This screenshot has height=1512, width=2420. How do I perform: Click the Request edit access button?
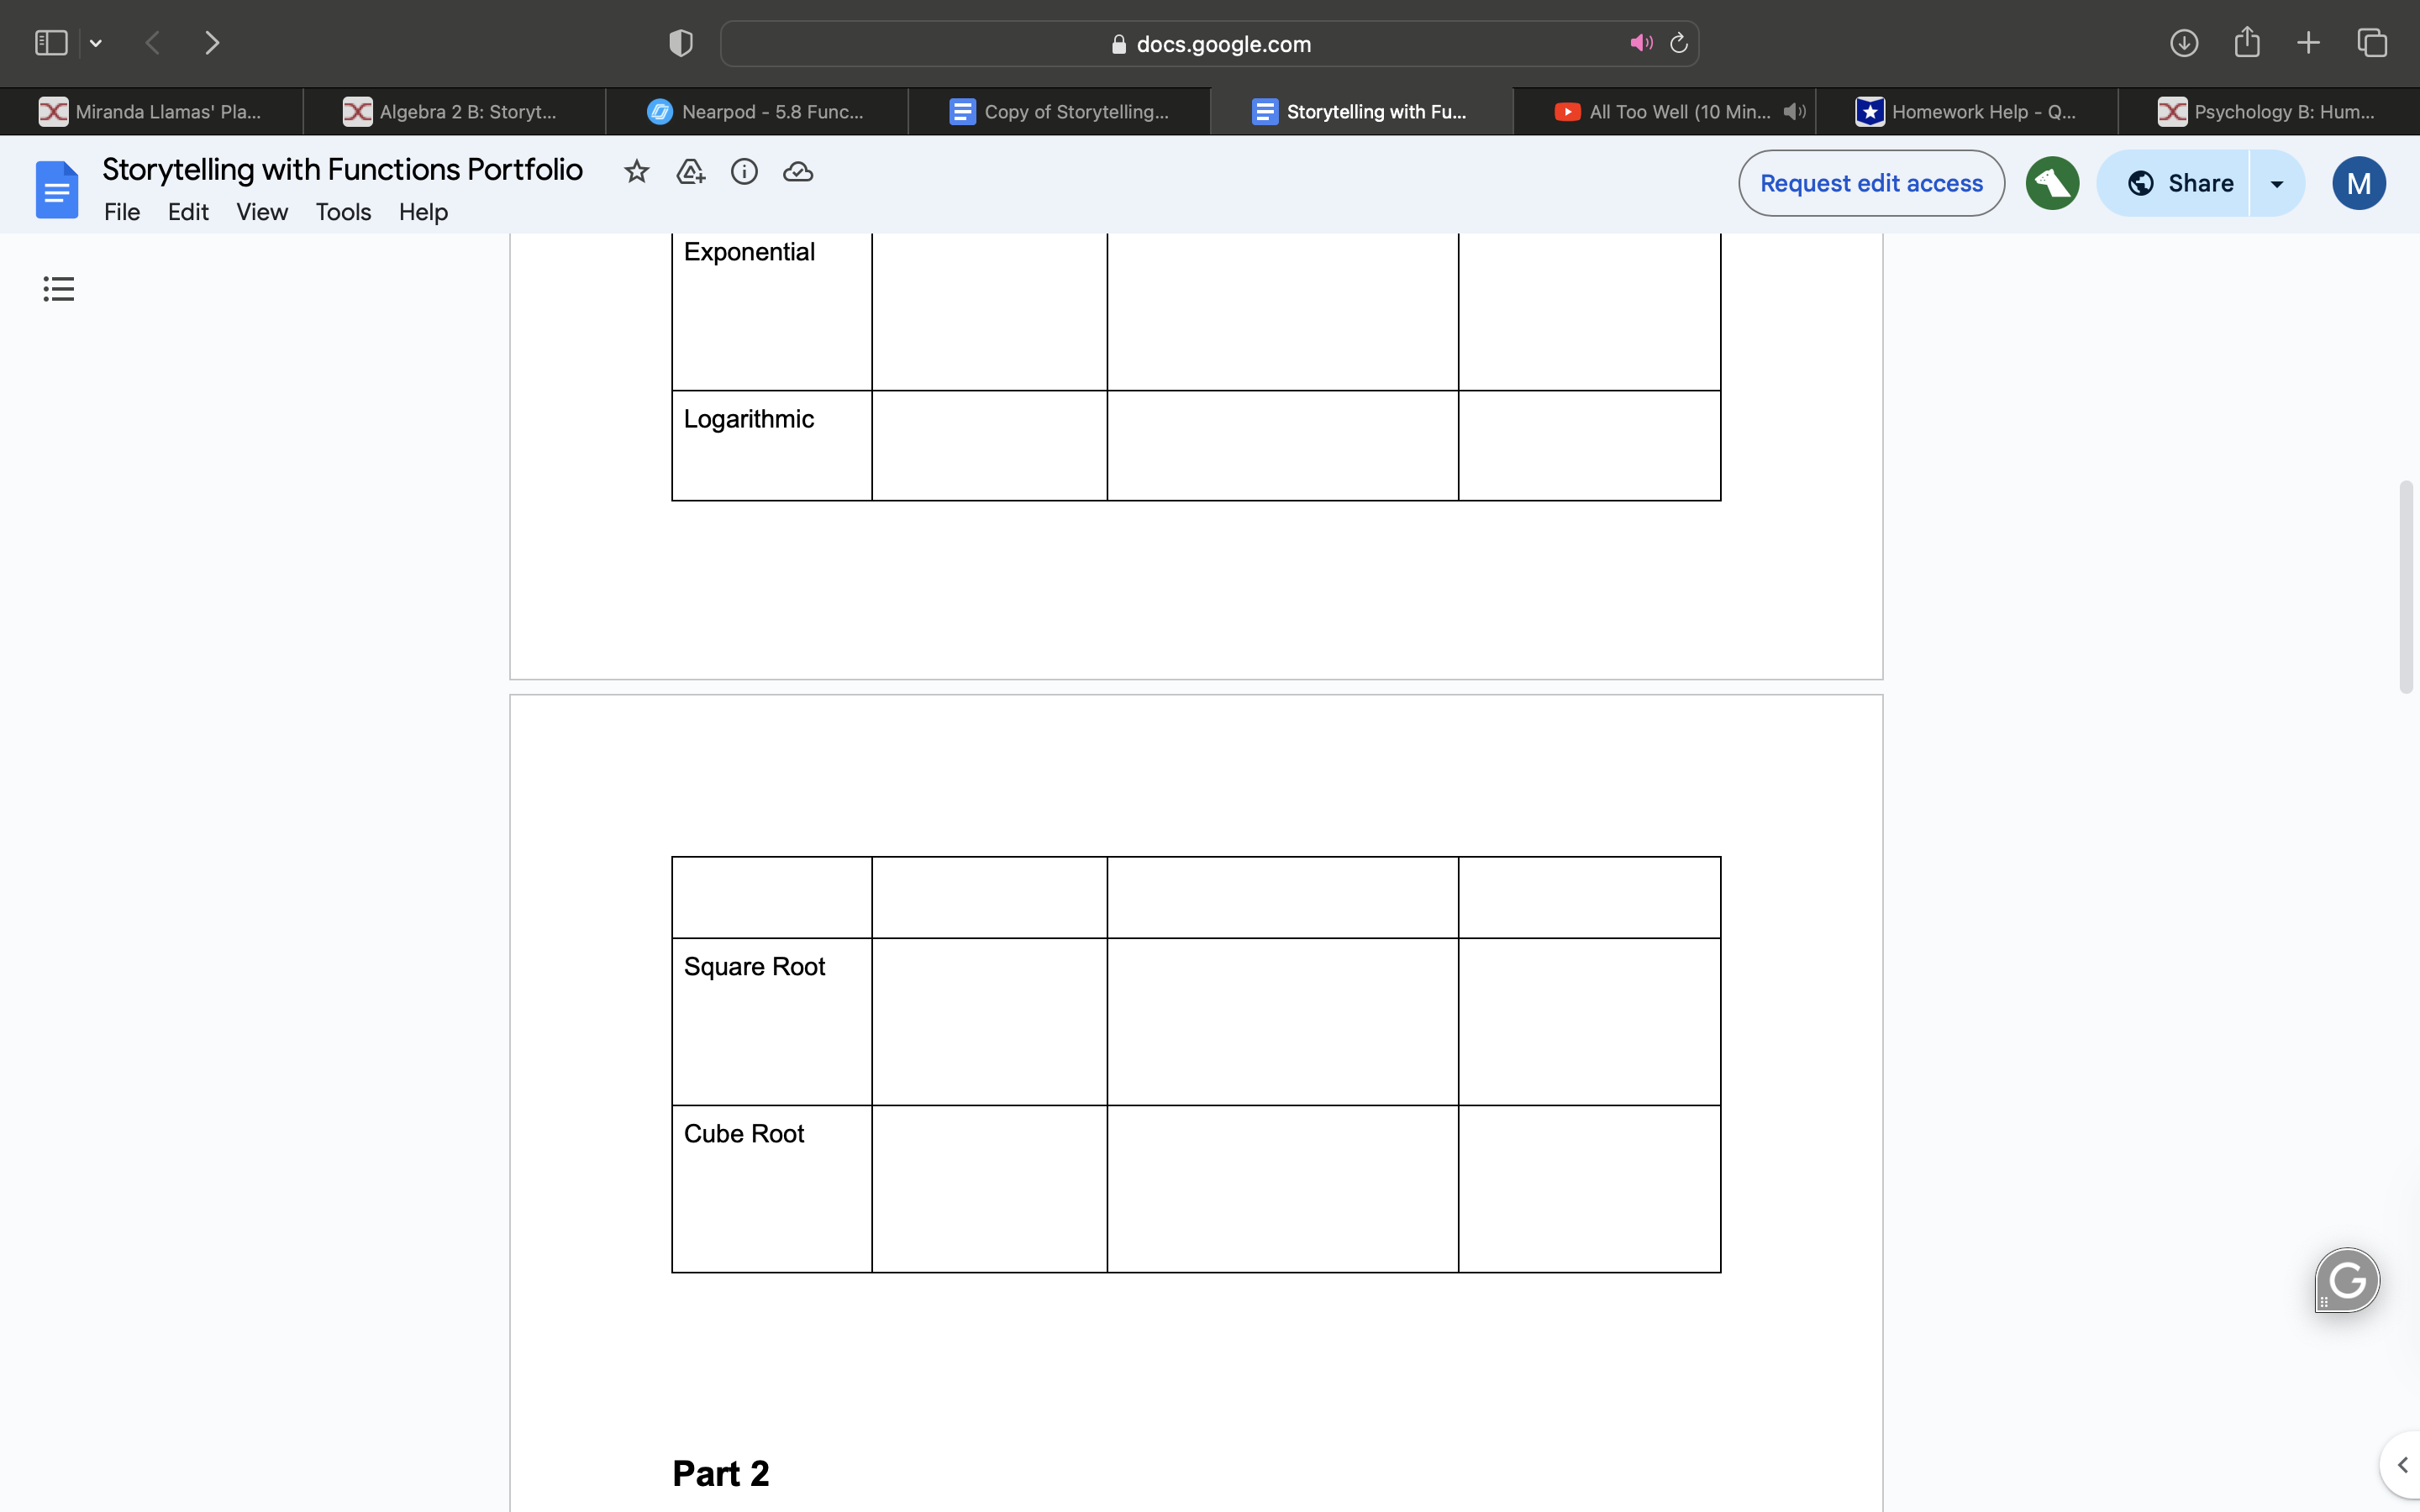click(1871, 183)
